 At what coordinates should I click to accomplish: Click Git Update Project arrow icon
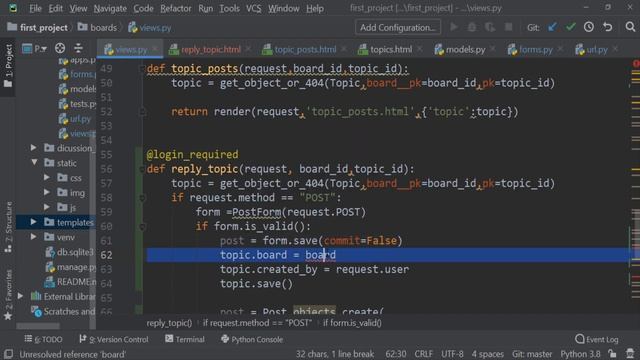click(552, 27)
